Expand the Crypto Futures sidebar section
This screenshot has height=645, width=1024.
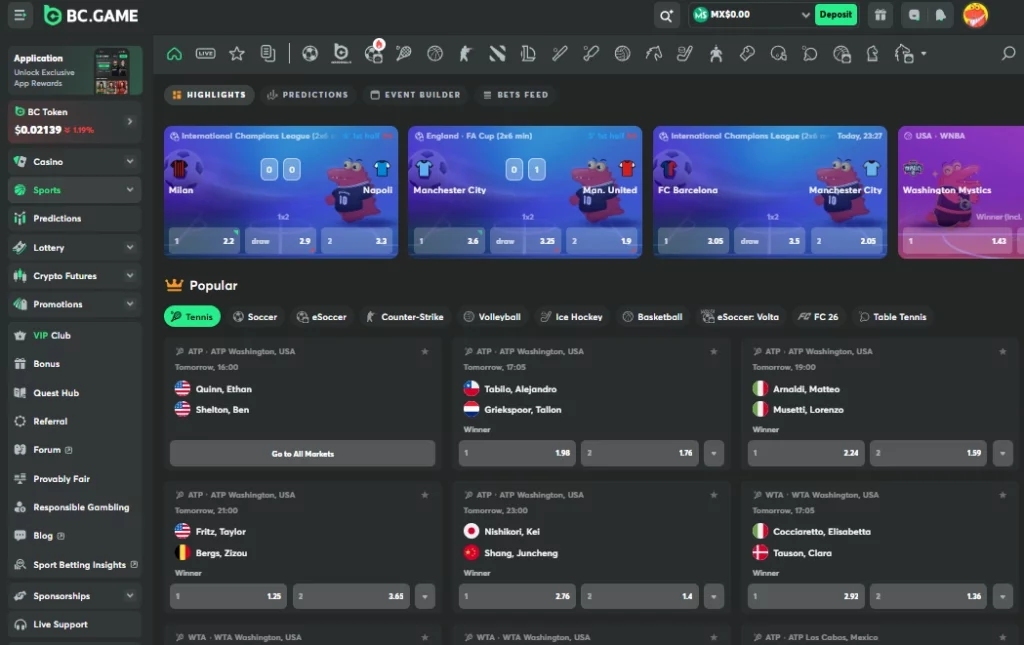pos(130,275)
